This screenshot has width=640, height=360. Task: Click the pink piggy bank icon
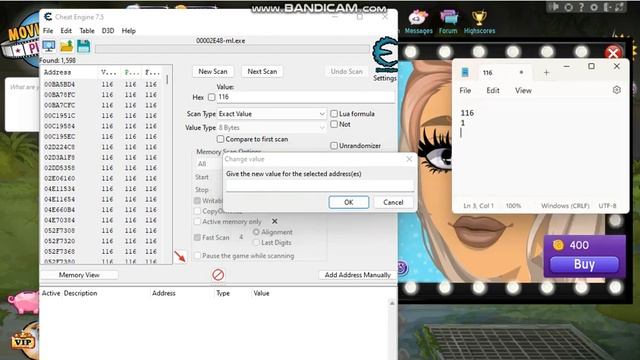pyautogui.click(x=24, y=302)
